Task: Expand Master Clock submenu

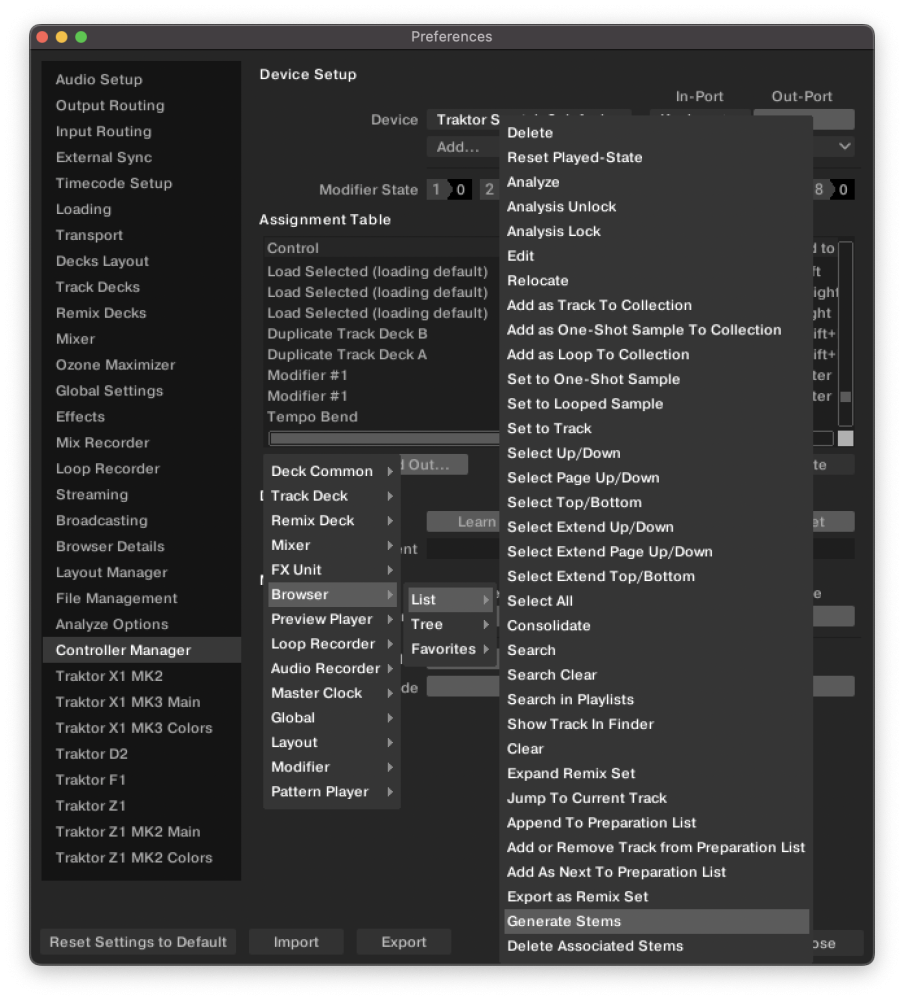Action: (332, 693)
